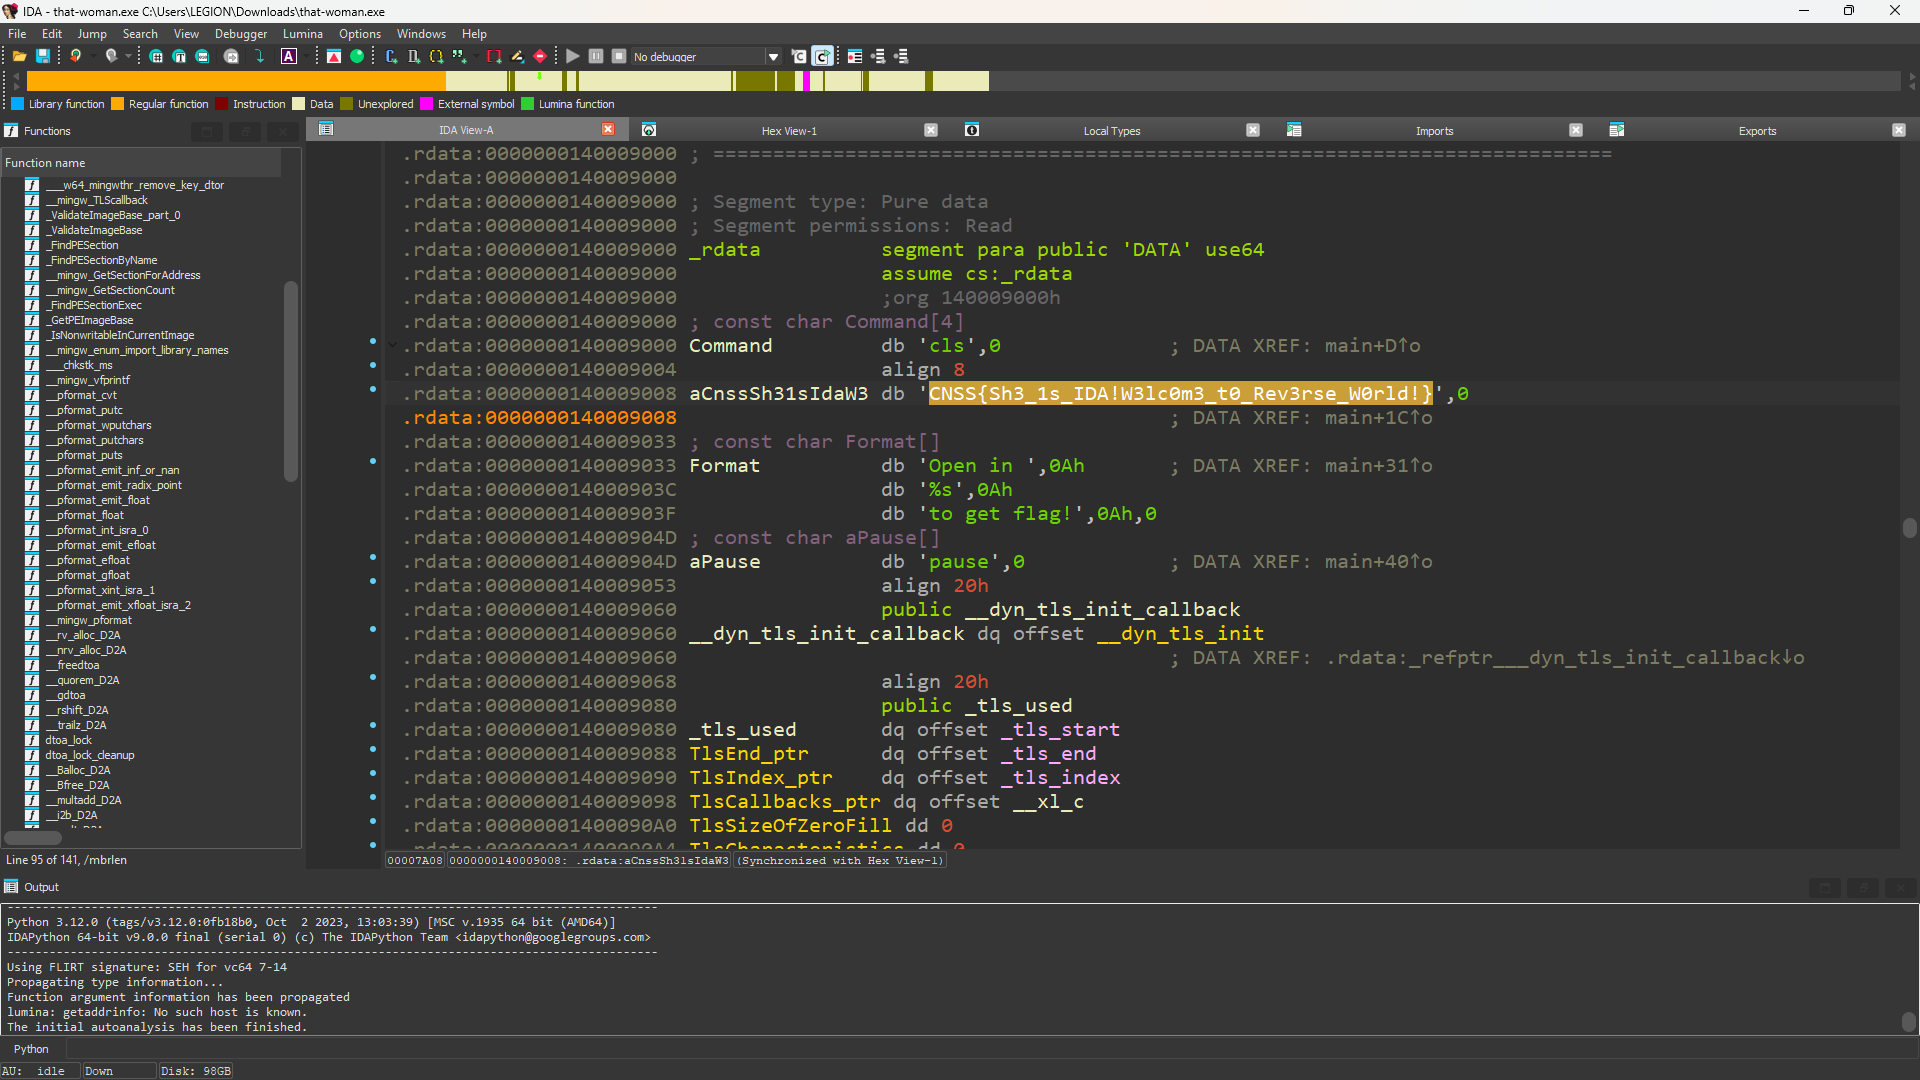Click the highlighted 'C' pseudocode sync icon

click(x=822, y=57)
